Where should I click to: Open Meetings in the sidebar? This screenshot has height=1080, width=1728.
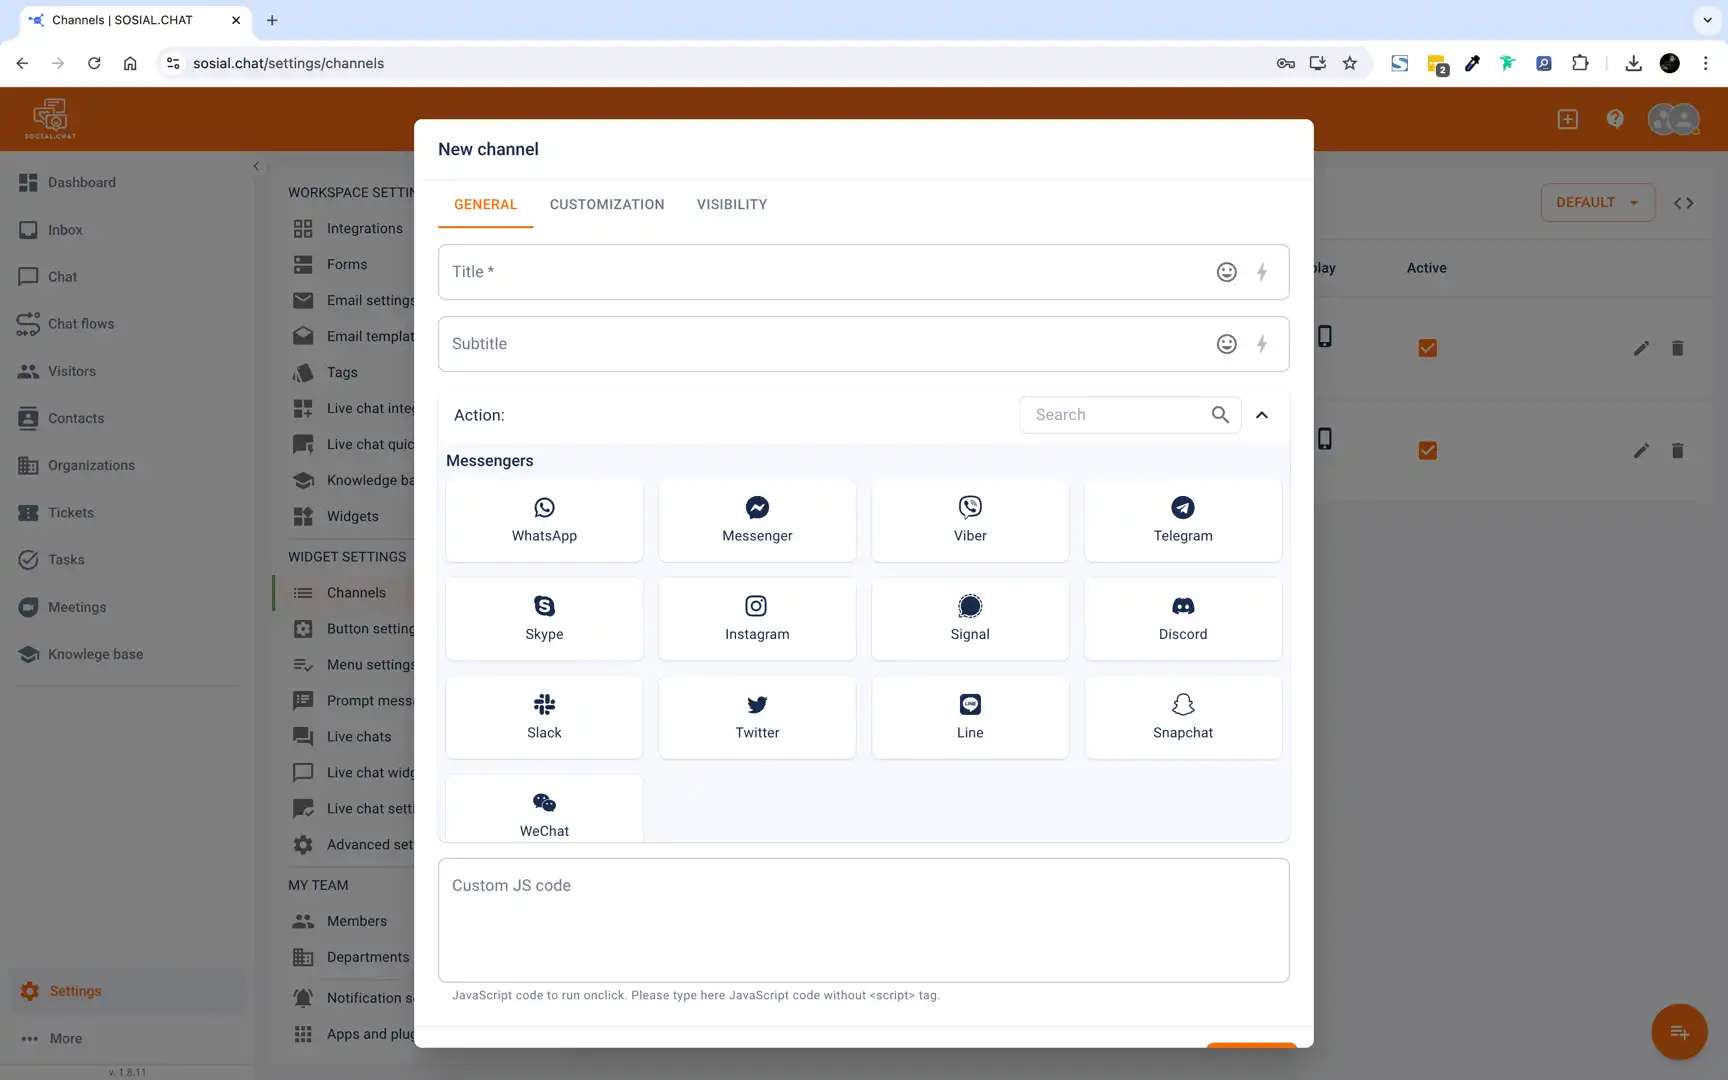click(x=77, y=607)
